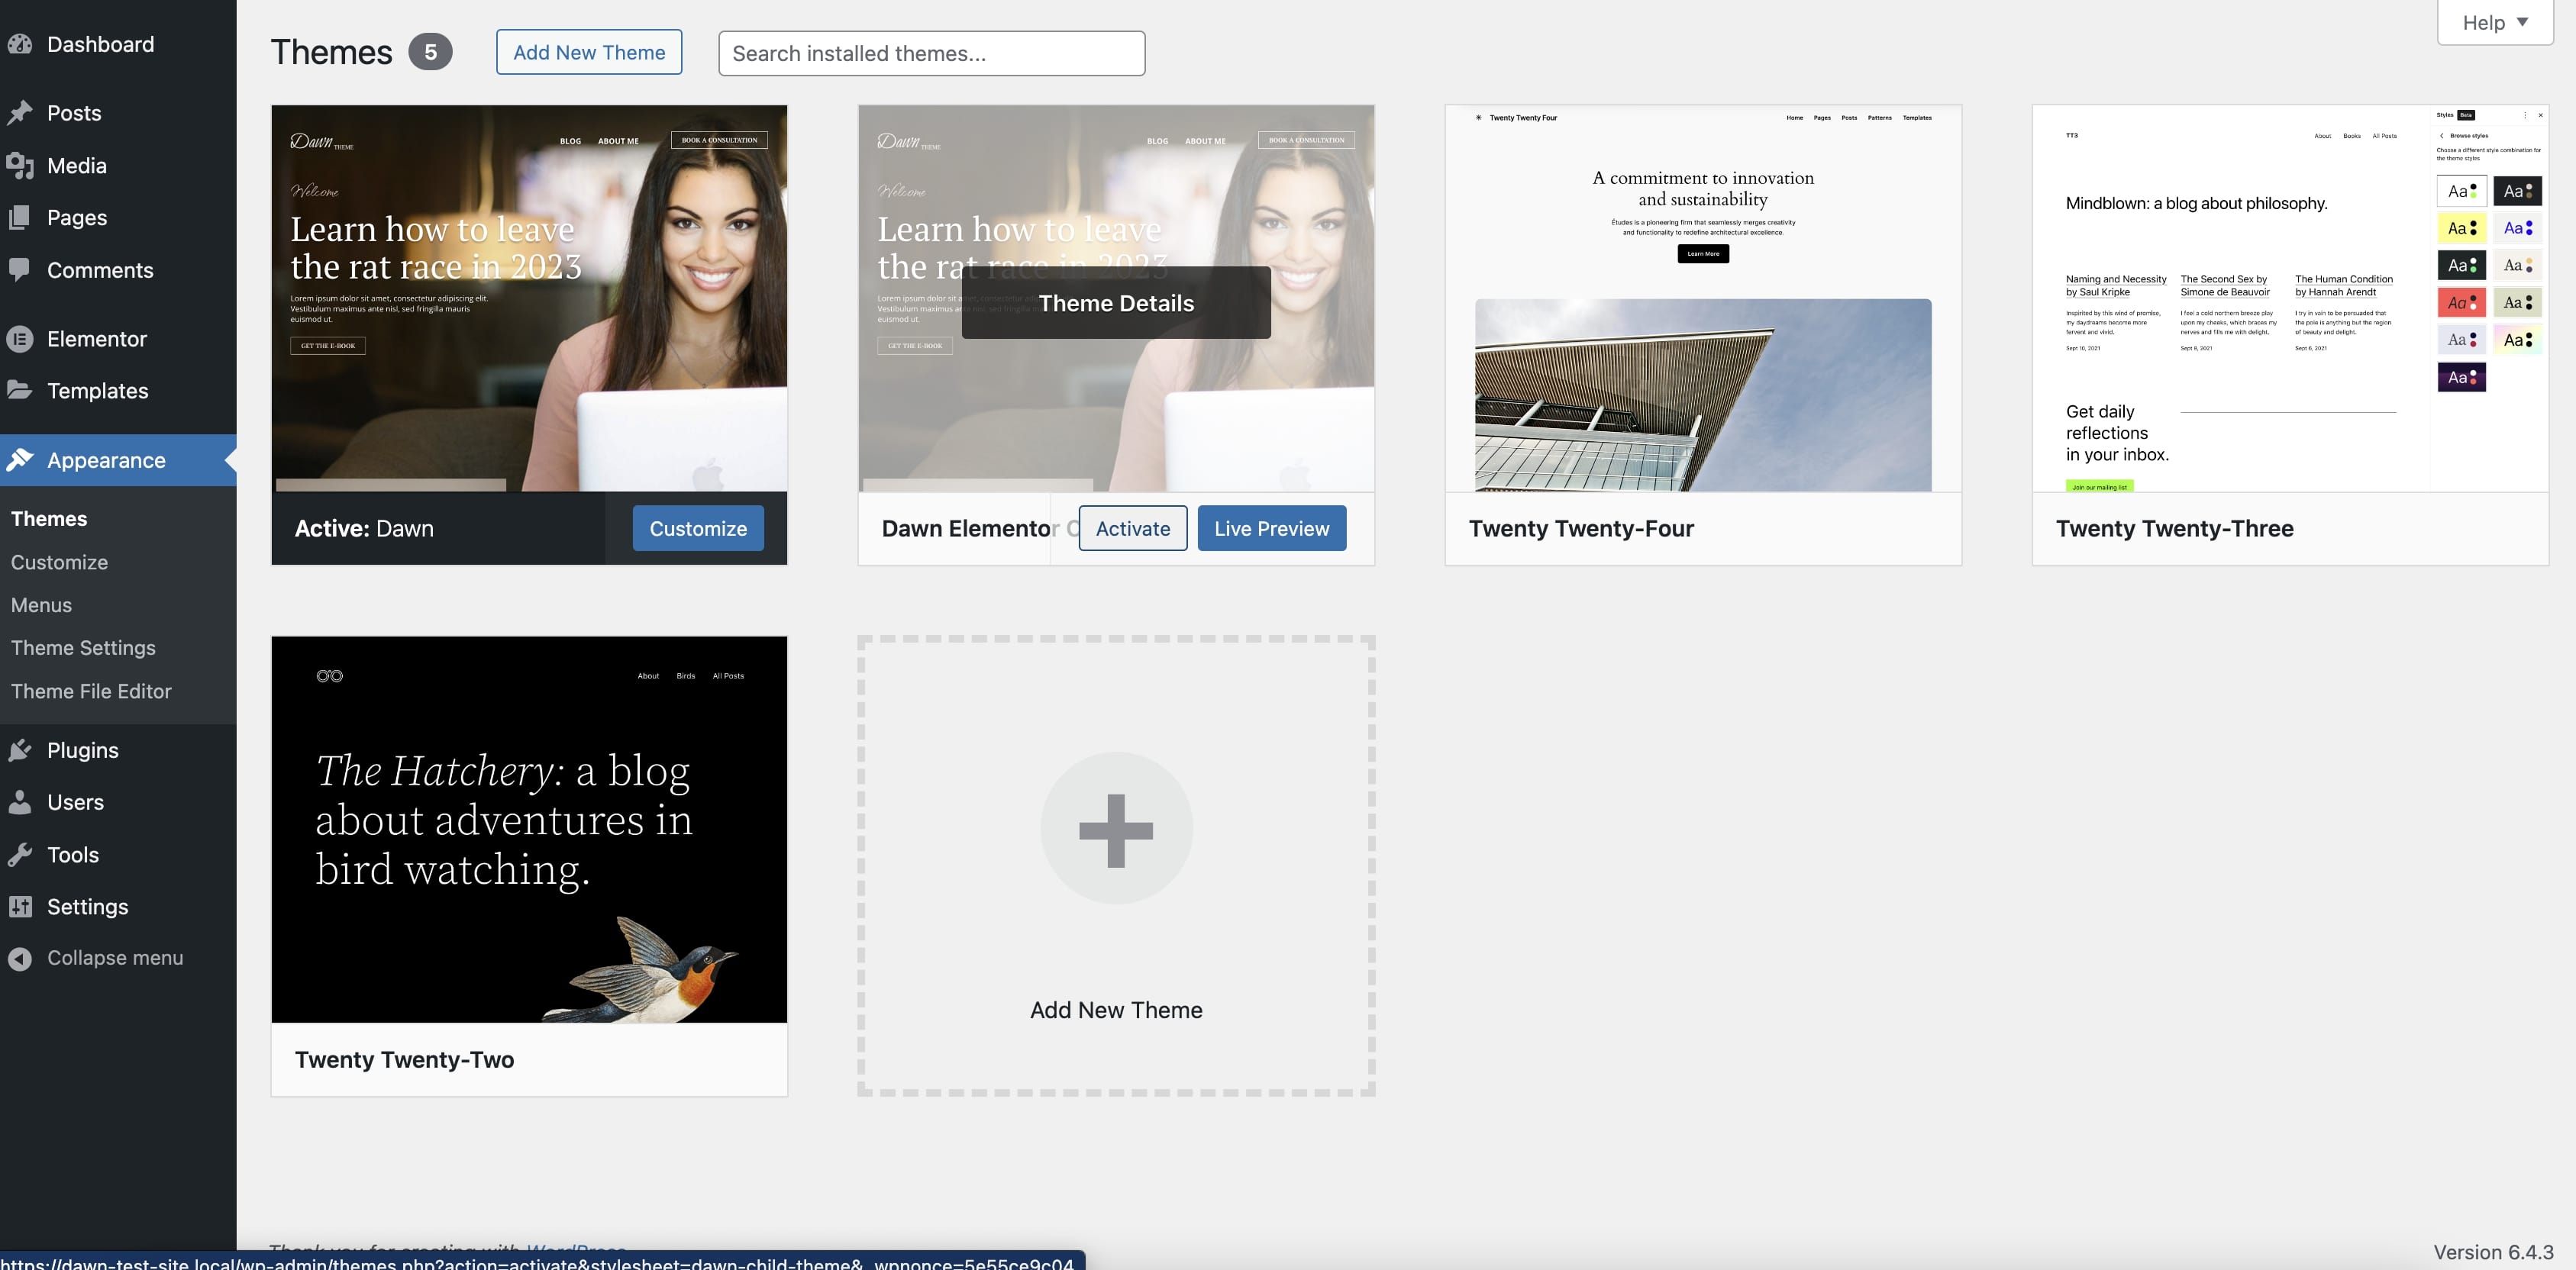The width and height of the screenshot is (2576, 1270).
Task: Expand the Help dropdown tab
Action: (2494, 22)
